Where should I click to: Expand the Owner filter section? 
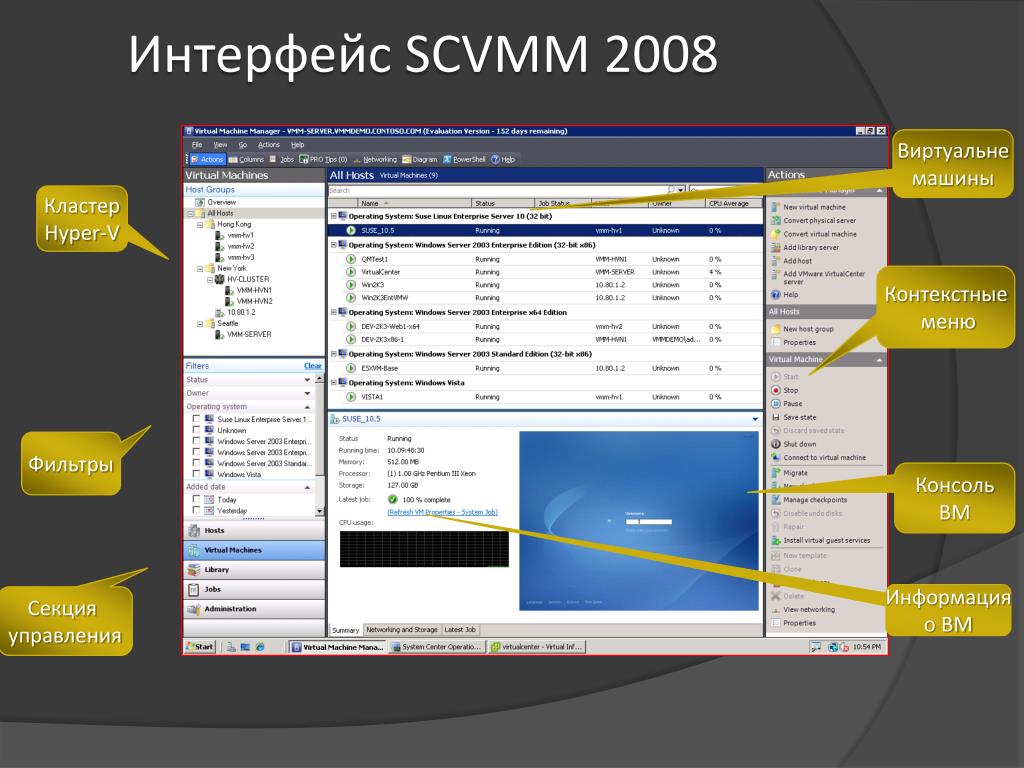point(307,394)
